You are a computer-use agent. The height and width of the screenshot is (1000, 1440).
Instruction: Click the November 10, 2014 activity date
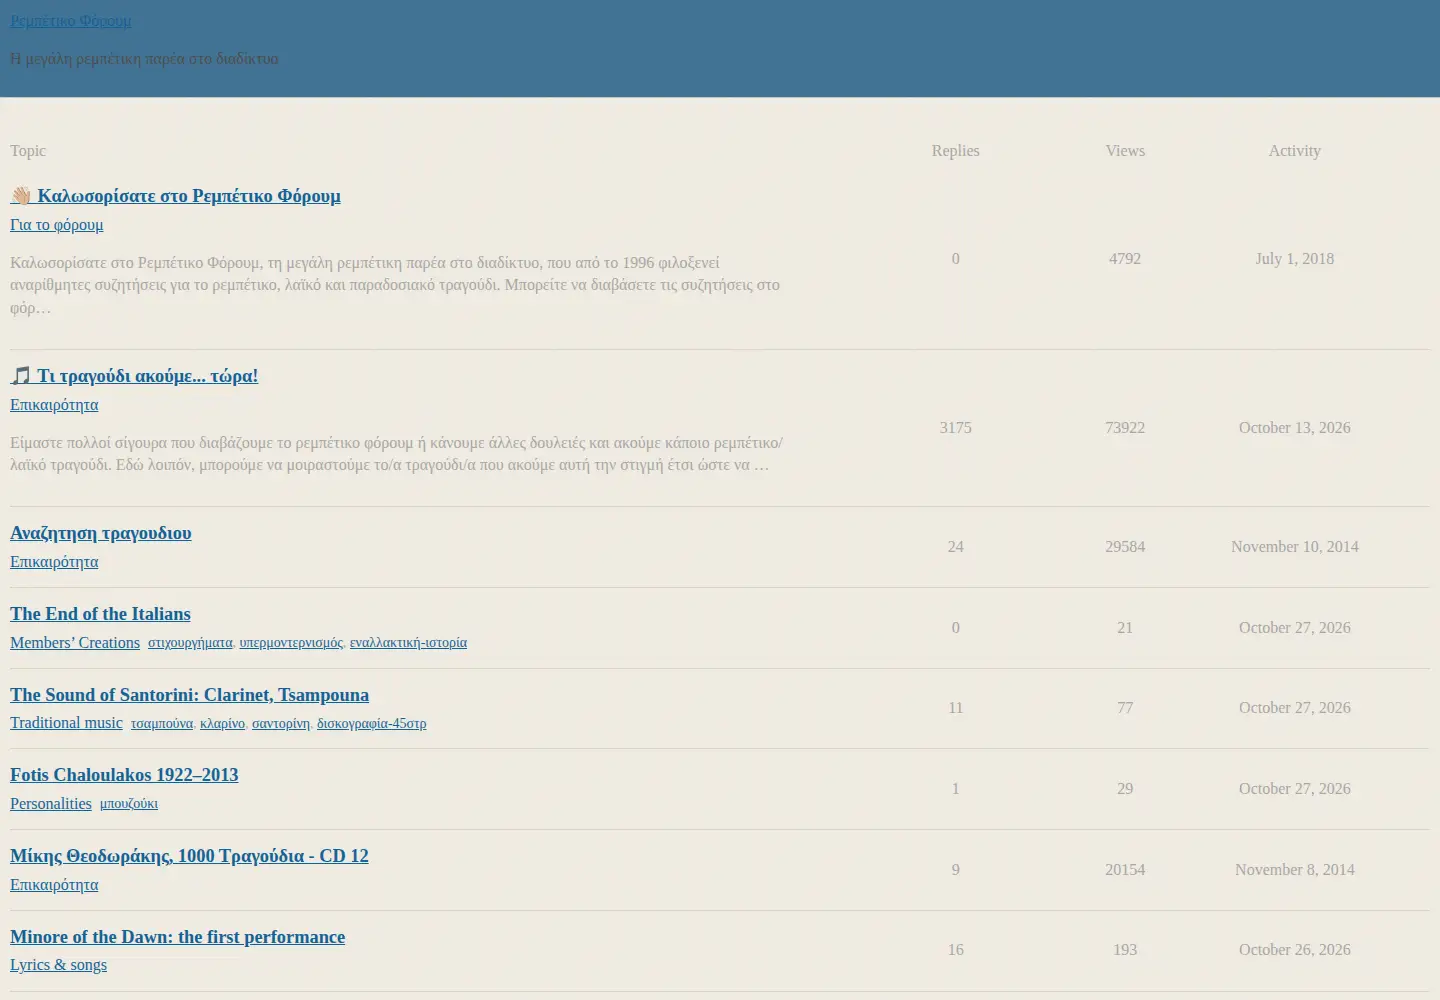point(1294,547)
